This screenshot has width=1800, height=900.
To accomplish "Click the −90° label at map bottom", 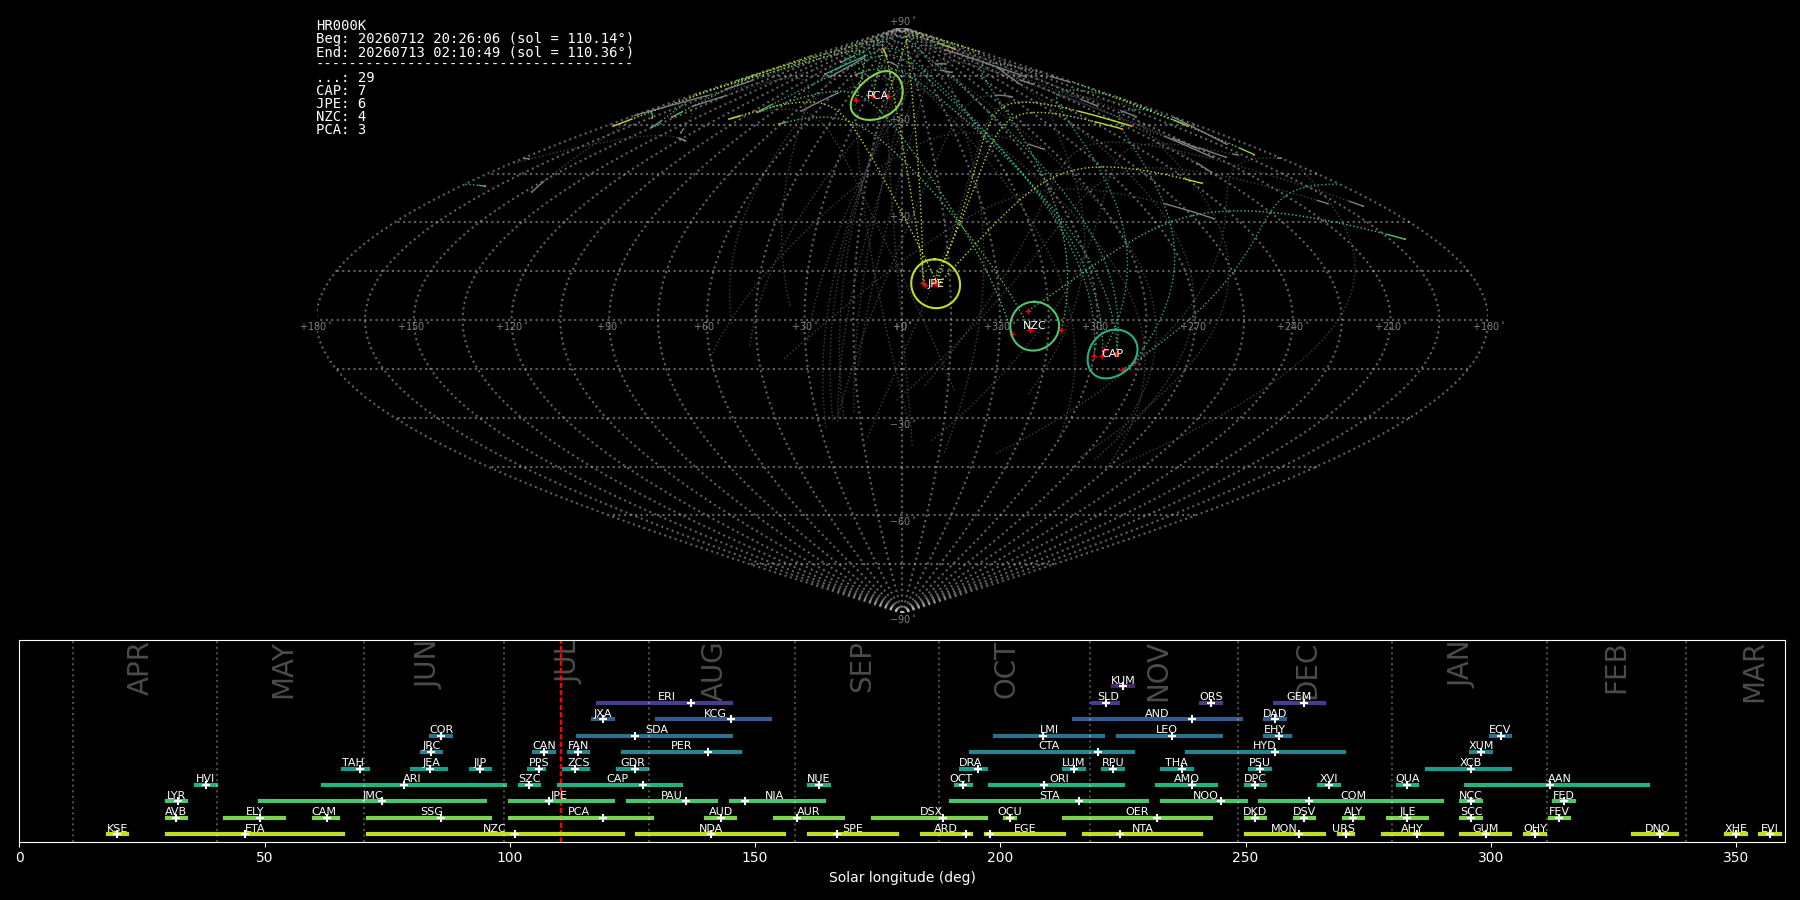I will click(x=902, y=619).
